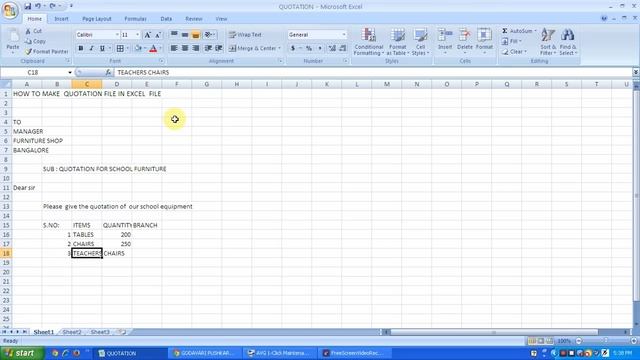Image resolution: width=640 pixels, height=360 pixels.
Task: Switch to the Page Layout tab
Action: 97,19
